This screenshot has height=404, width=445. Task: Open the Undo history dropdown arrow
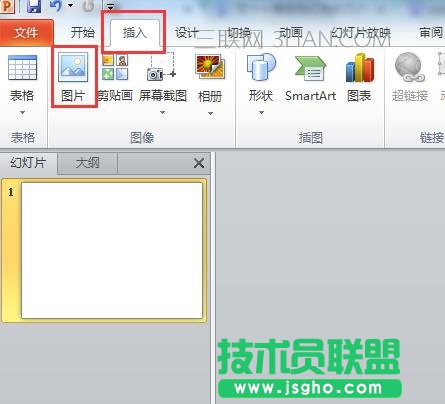(x=70, y=5)
